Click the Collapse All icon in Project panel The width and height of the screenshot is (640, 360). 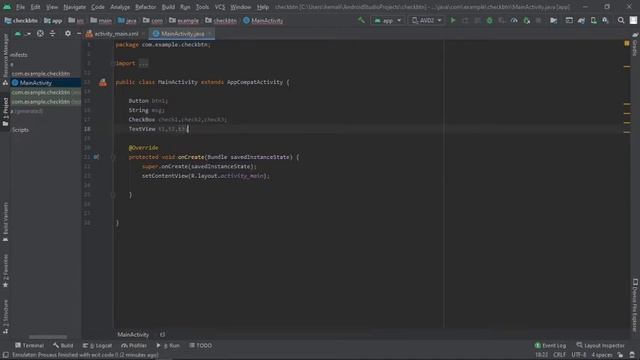(x=53, y=34)
